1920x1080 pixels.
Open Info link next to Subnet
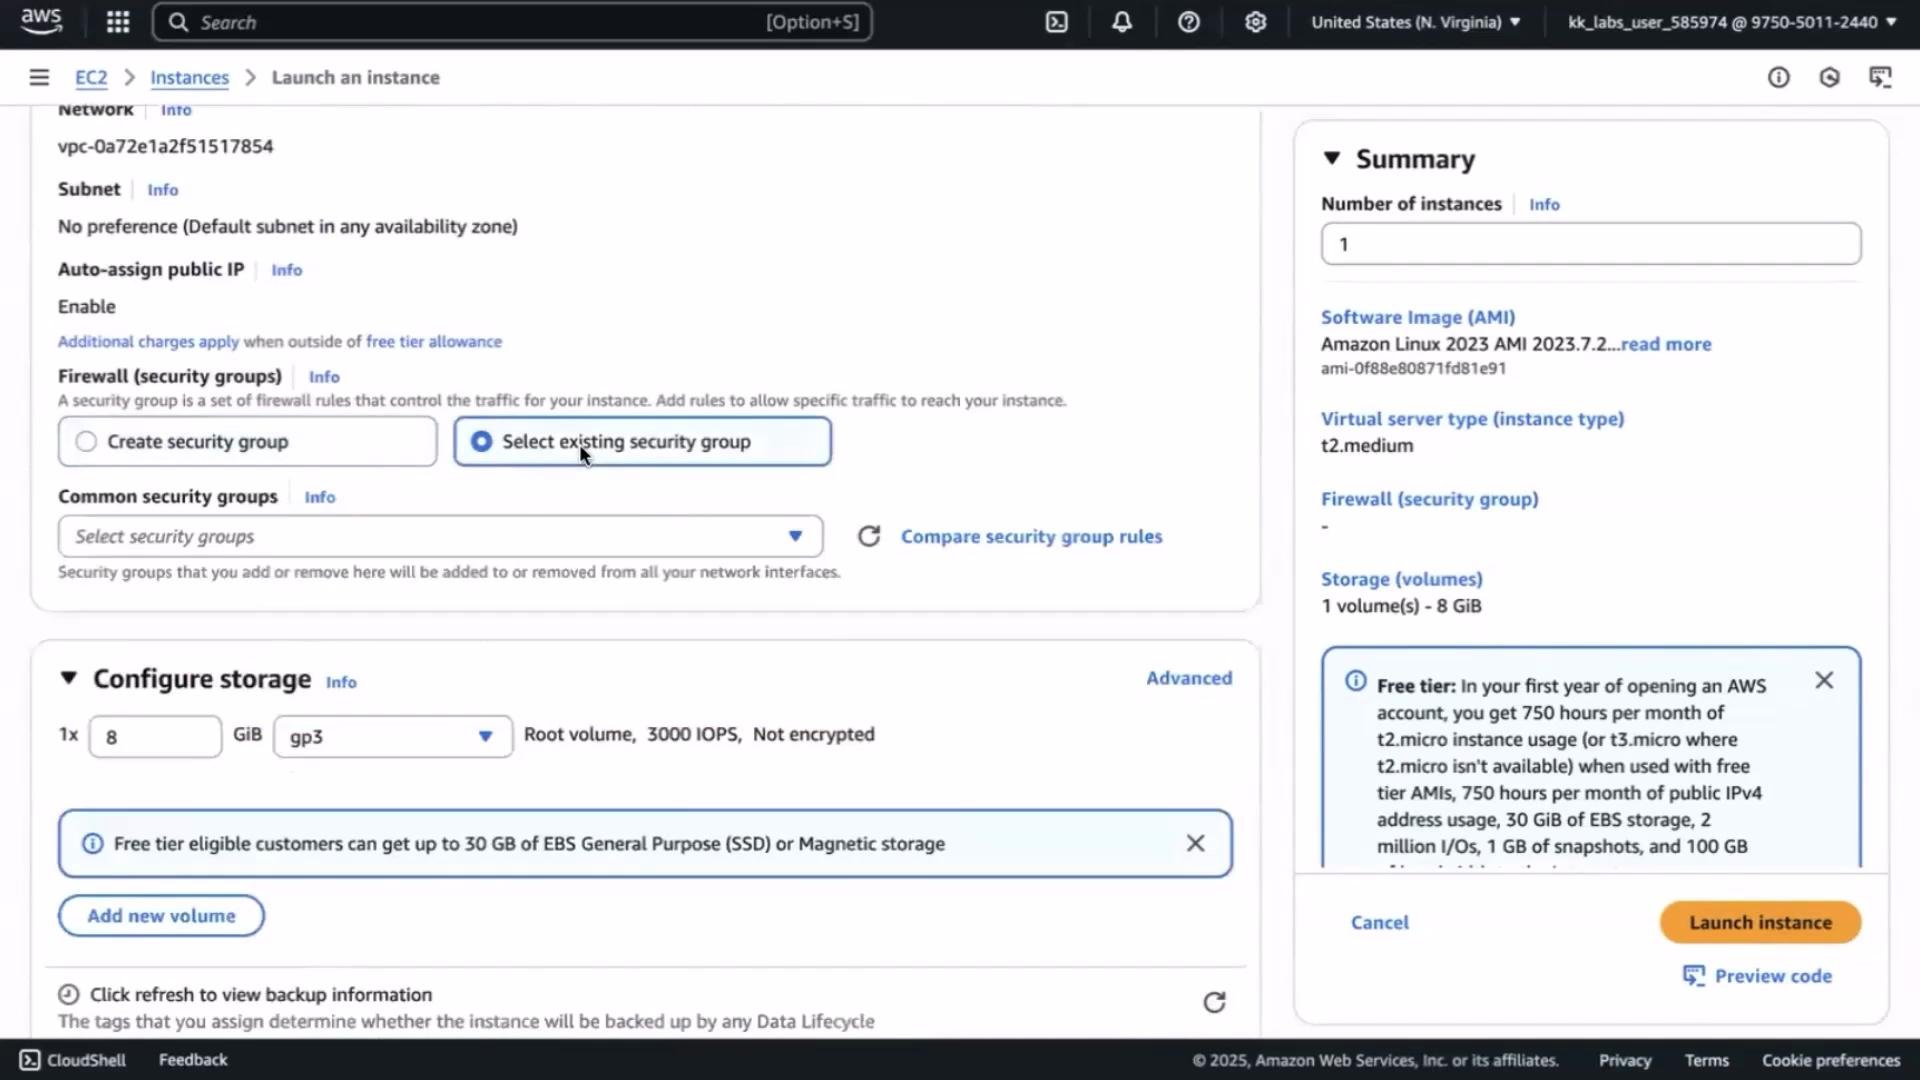point(163,189)
